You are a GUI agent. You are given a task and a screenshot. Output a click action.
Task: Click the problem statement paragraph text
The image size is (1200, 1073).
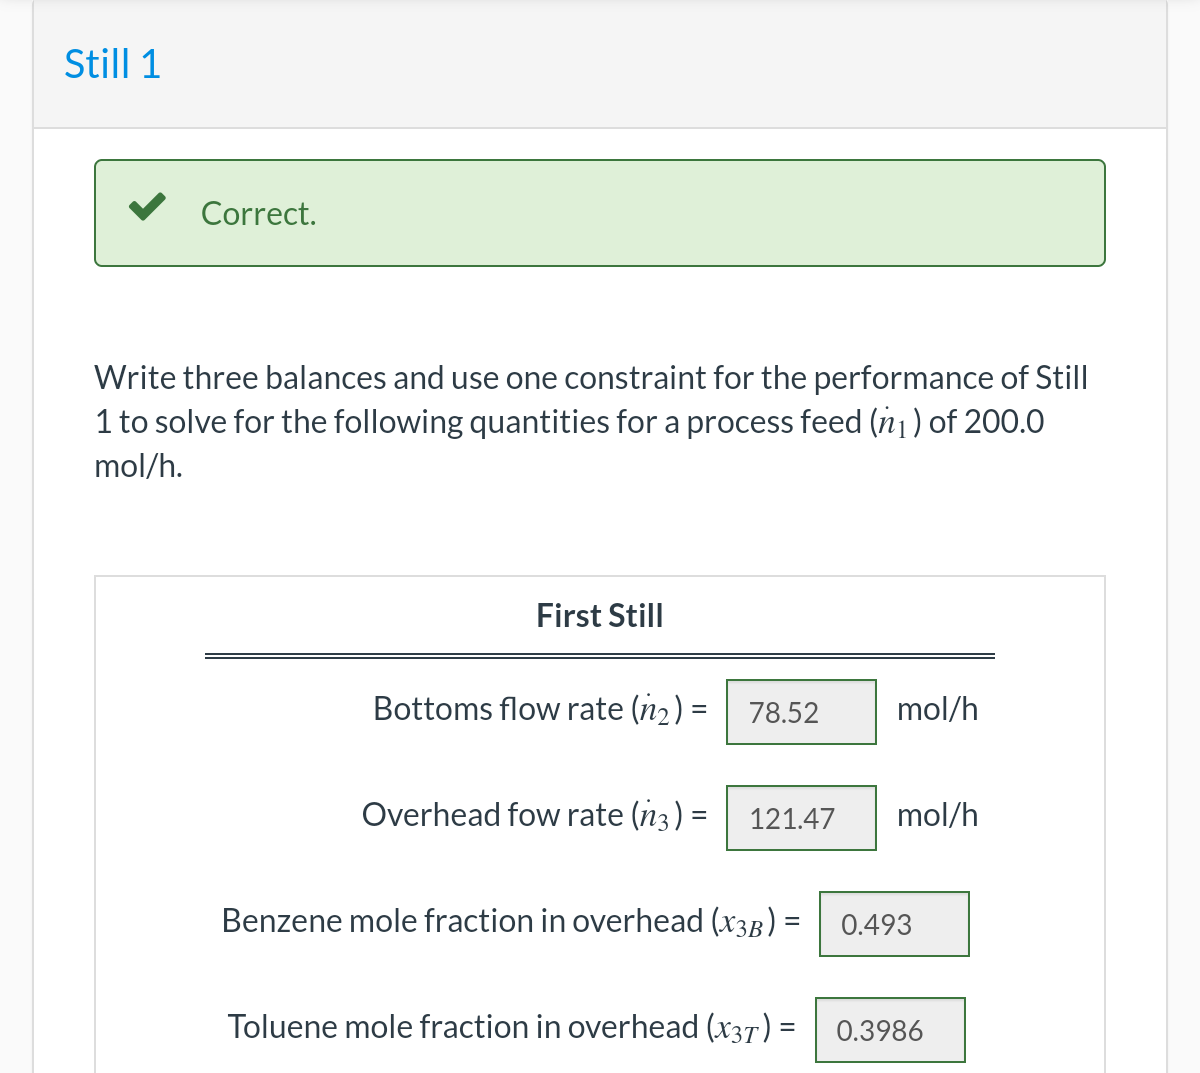click(590, 420)
